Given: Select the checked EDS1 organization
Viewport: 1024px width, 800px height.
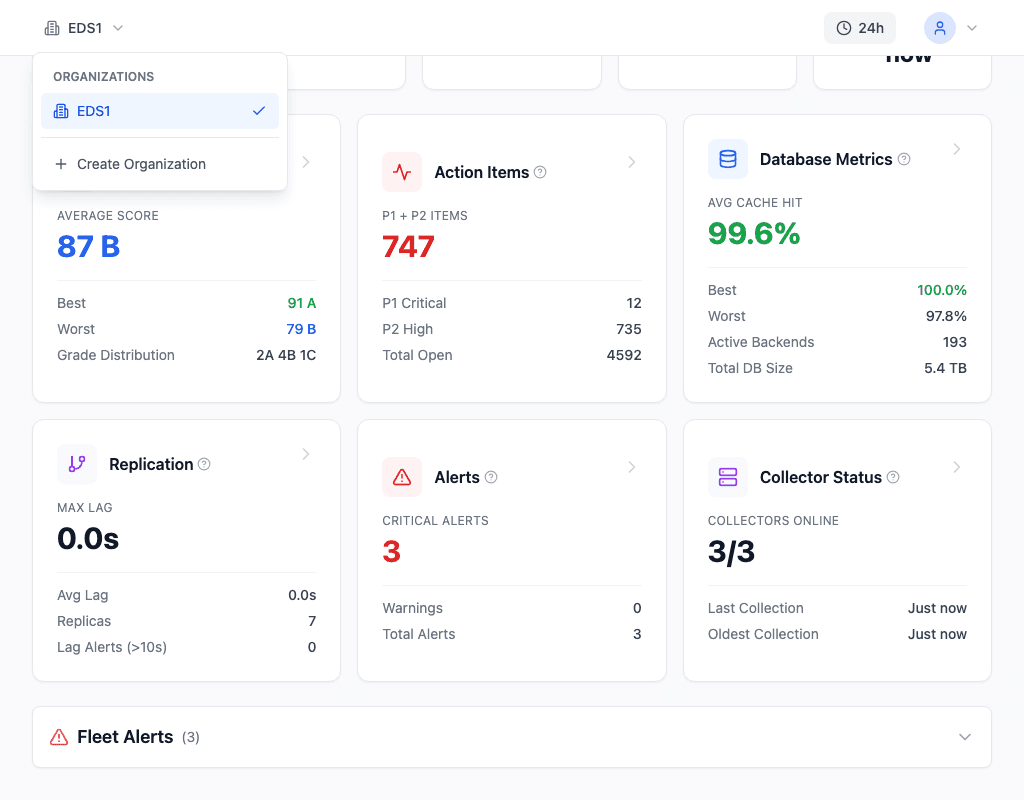Looking at the screenshot, I should (160, 111).
